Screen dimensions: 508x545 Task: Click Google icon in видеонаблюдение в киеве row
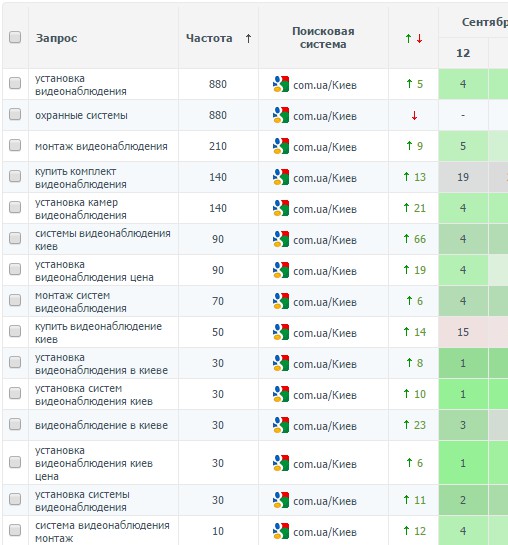coord(281,425)
